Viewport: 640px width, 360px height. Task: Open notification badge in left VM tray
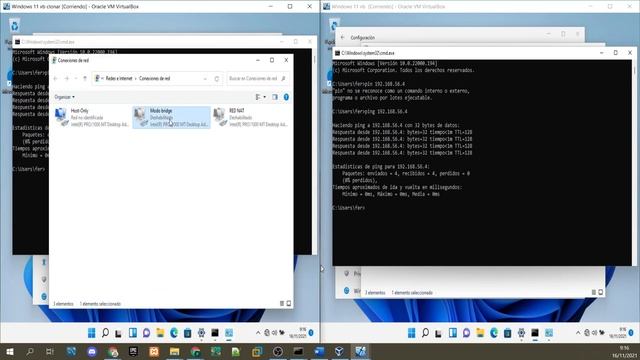coord(311,333)
